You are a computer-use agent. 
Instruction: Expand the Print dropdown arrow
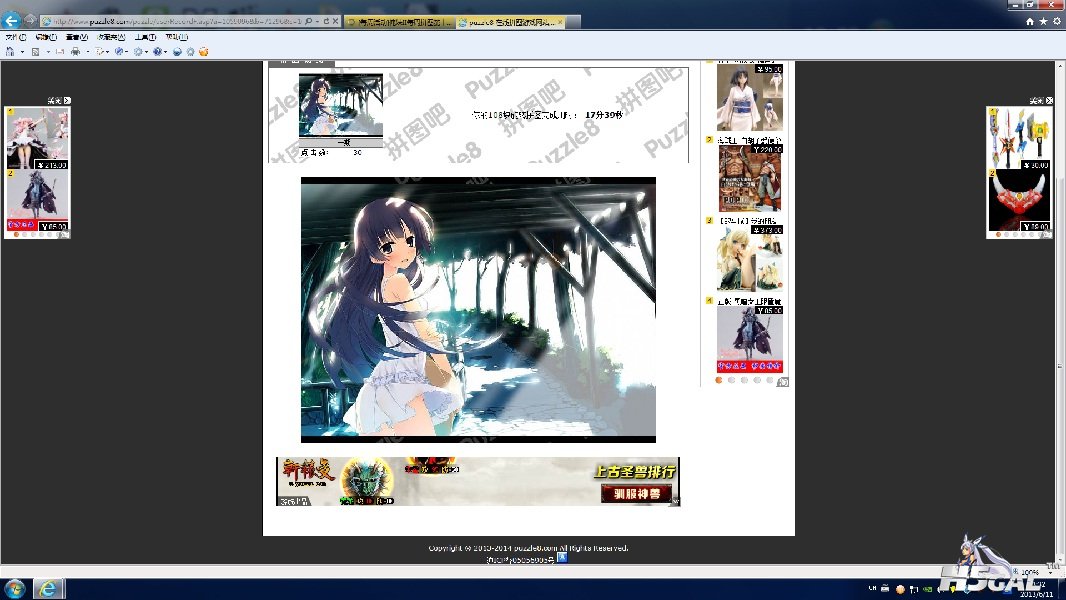[x=88, y=52]
